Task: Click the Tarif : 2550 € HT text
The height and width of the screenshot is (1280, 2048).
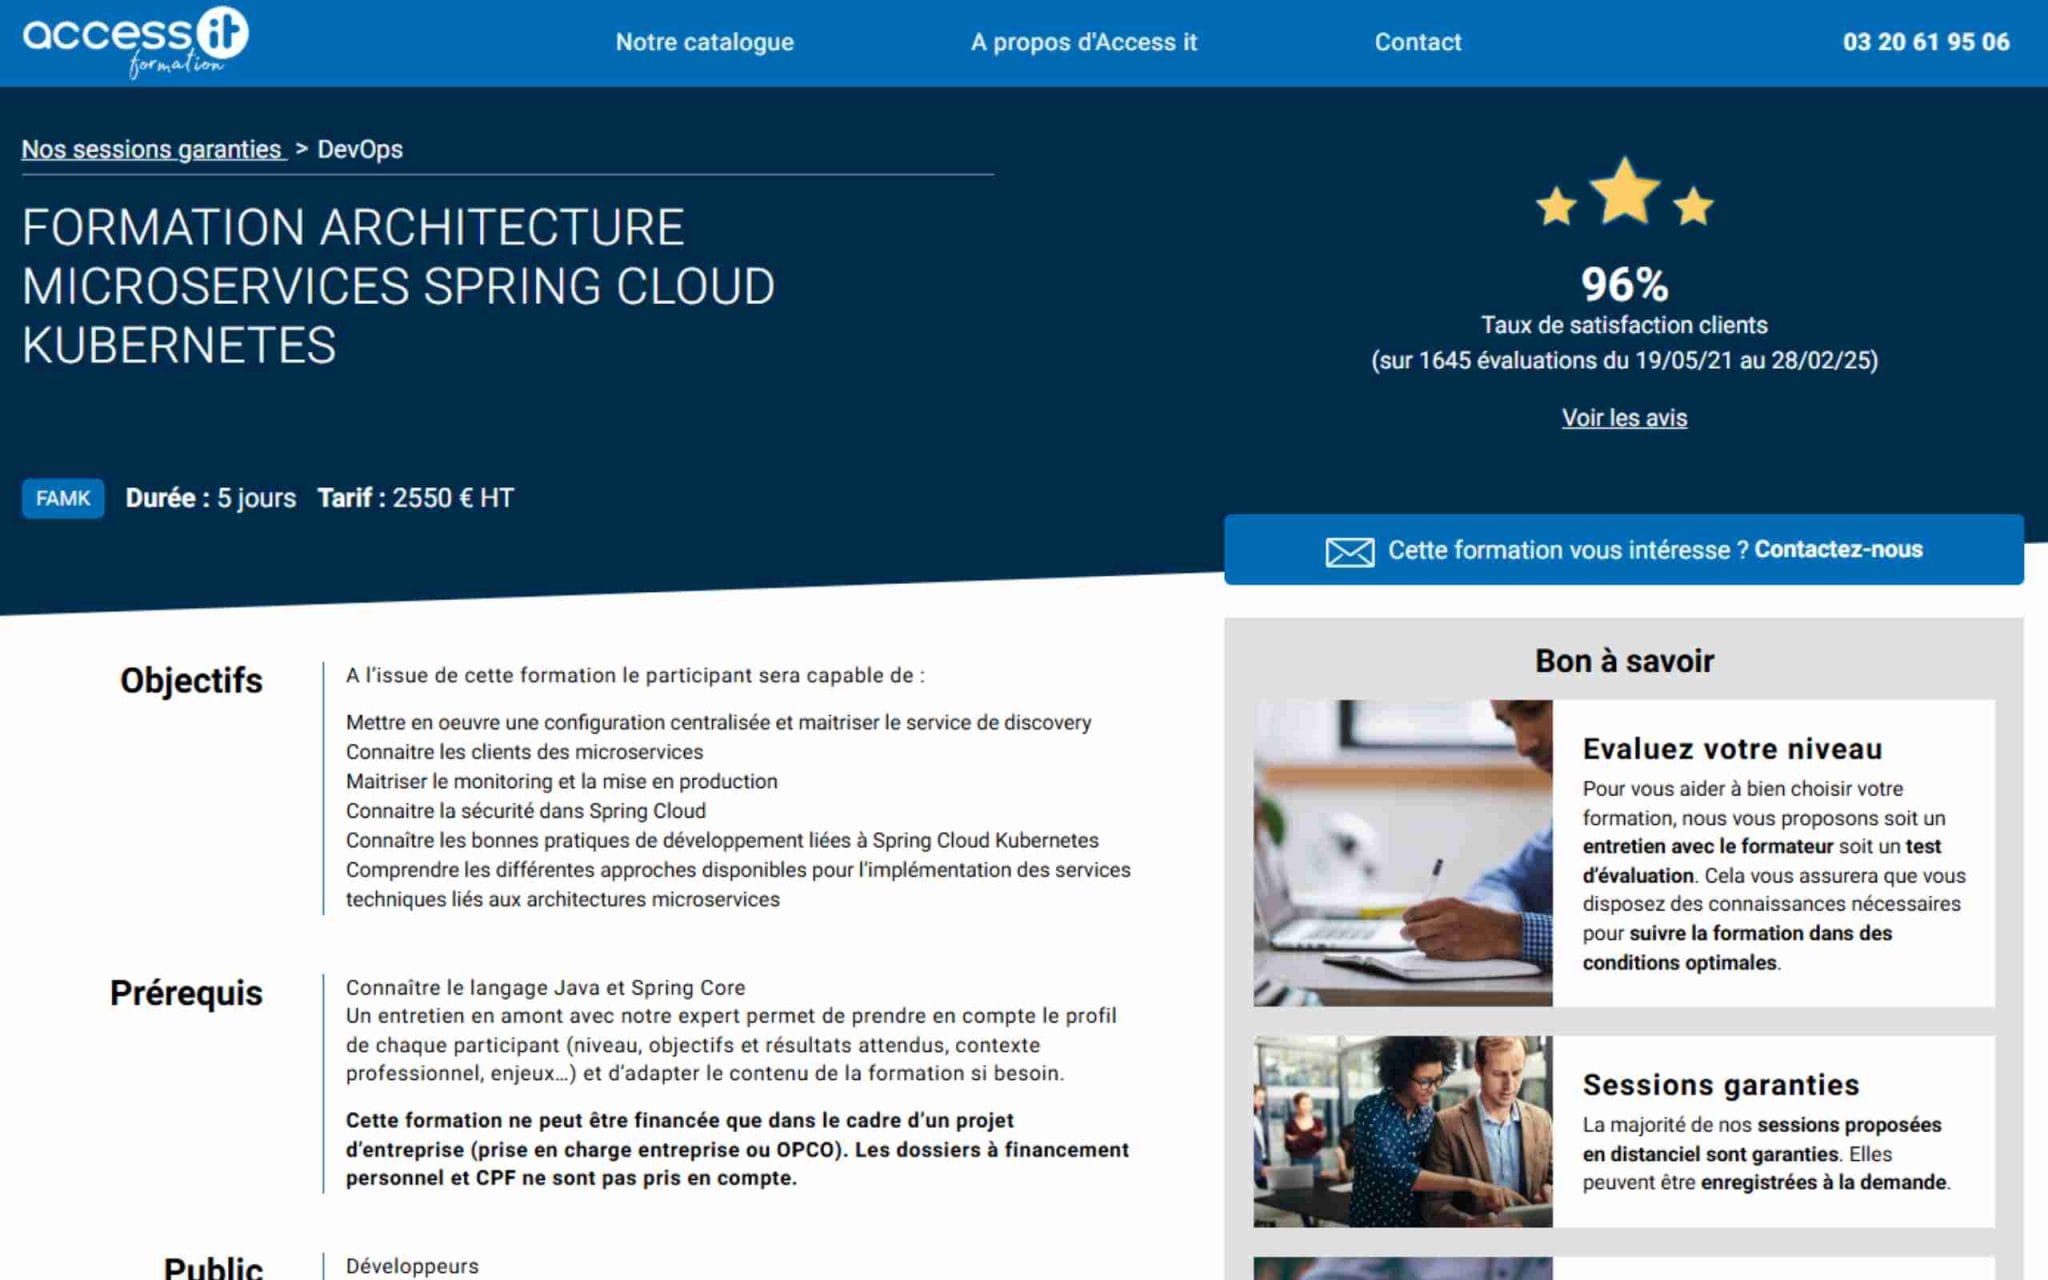Action: click(x=415, y=498)
